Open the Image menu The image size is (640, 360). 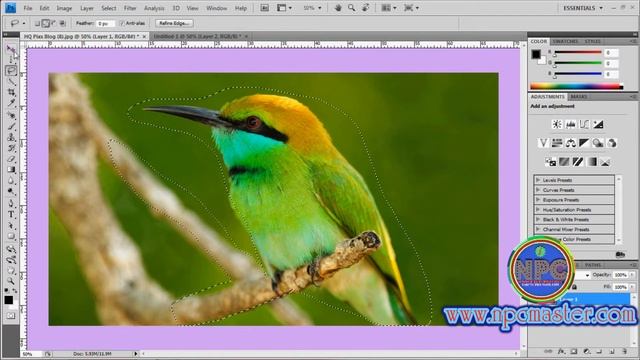pyautogui.click(x=64, y=8)
